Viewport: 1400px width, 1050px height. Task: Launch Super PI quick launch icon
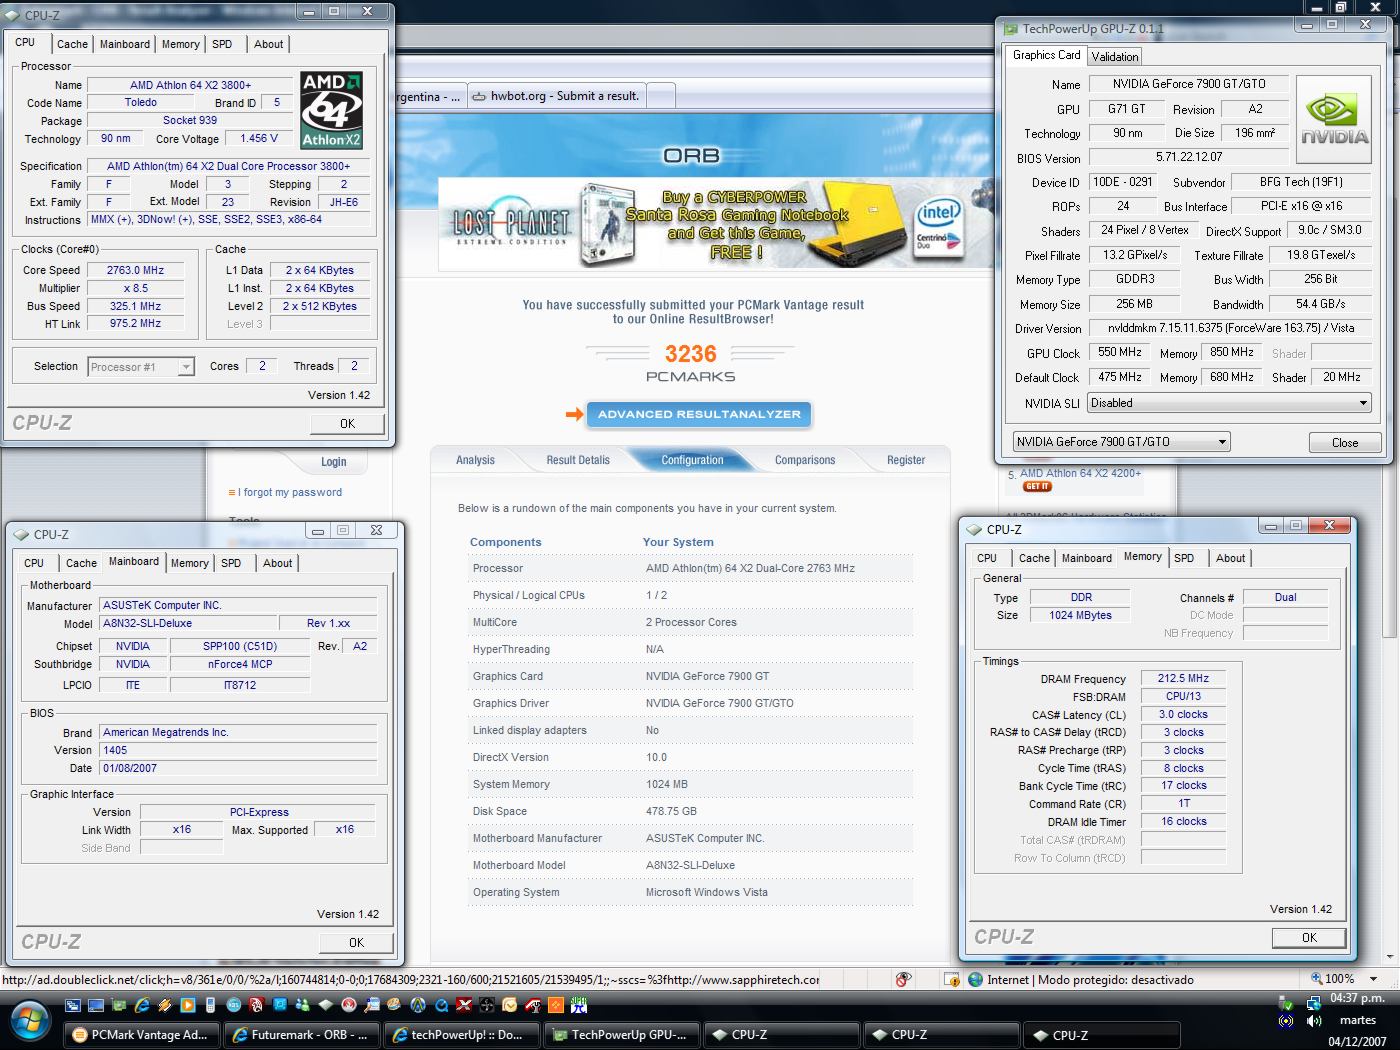click(579, 1005)
